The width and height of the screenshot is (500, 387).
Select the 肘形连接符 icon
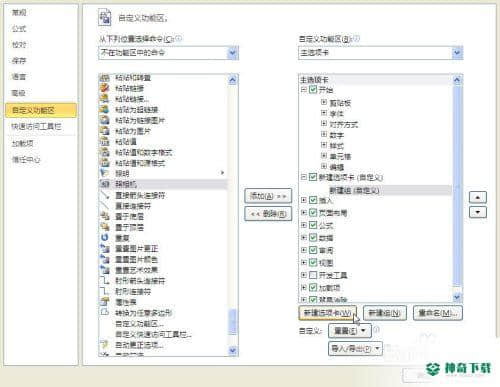point(105,291)
